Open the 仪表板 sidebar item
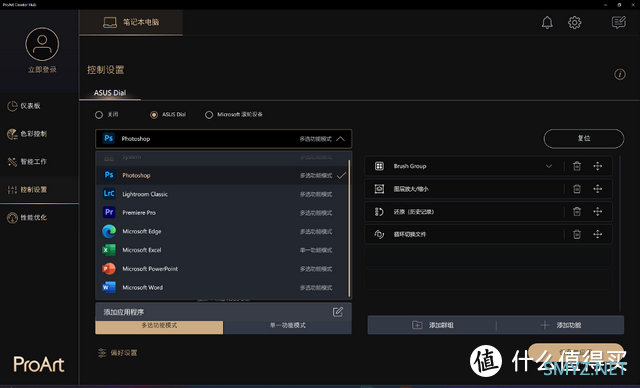 tap(39, 106)
